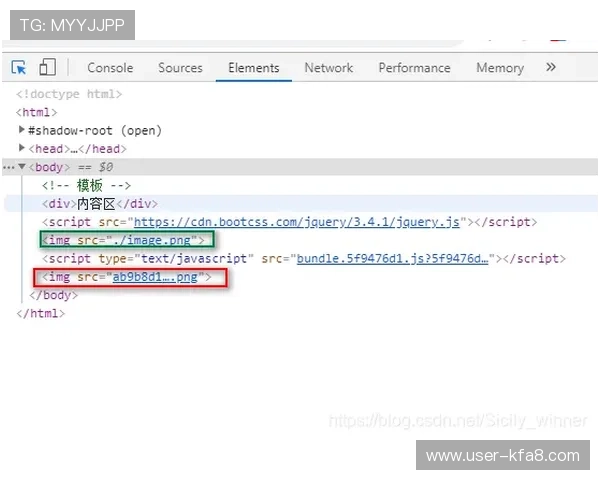The image size is (600, 480).
Task: Select the div containing 内容区
Action: (100, 204)
